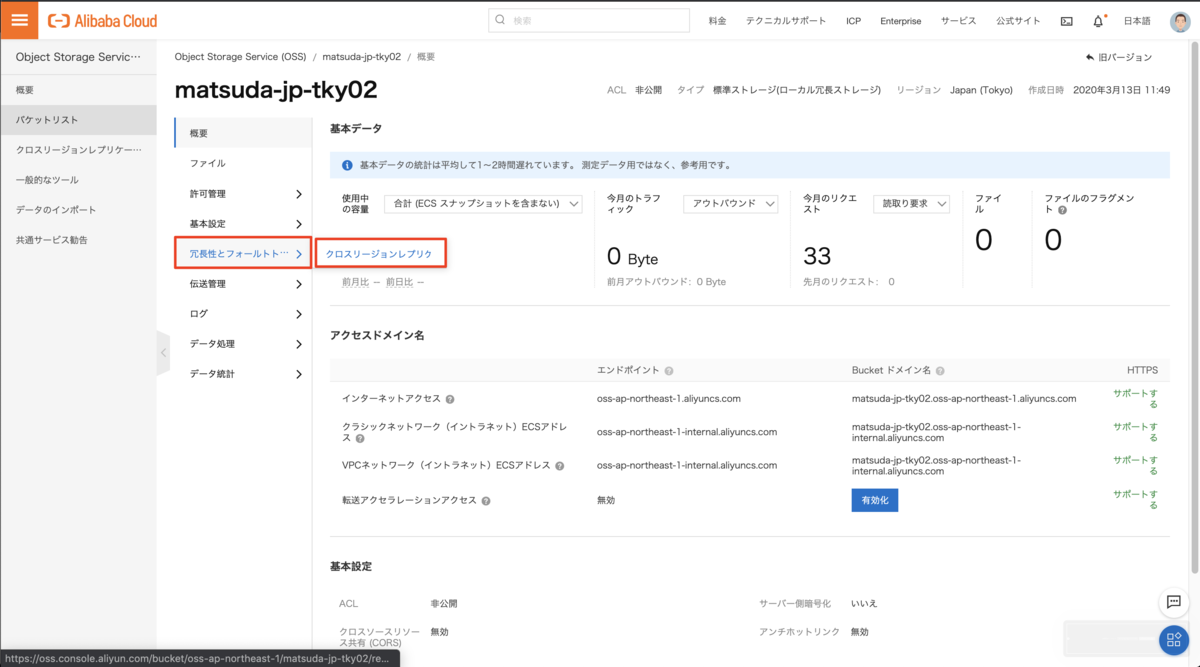Image resolution: width=1200 pixels, height=667 pixels.
Task: Open the 読取り要求 request dropdown
Action: pyautogui.click(x=910, y=204)
